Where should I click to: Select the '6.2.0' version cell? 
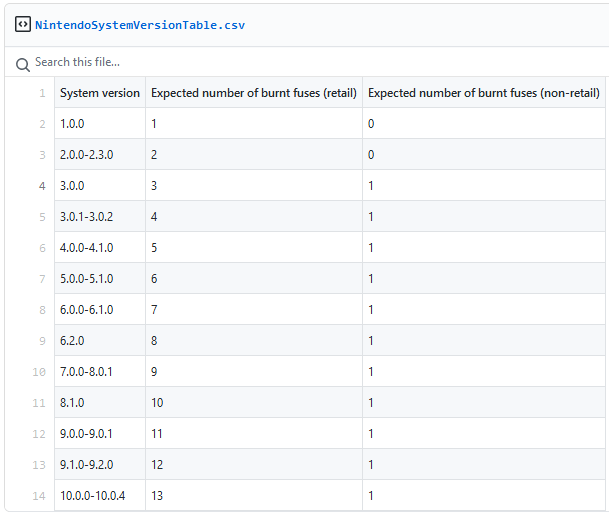[x=100, y=340]
